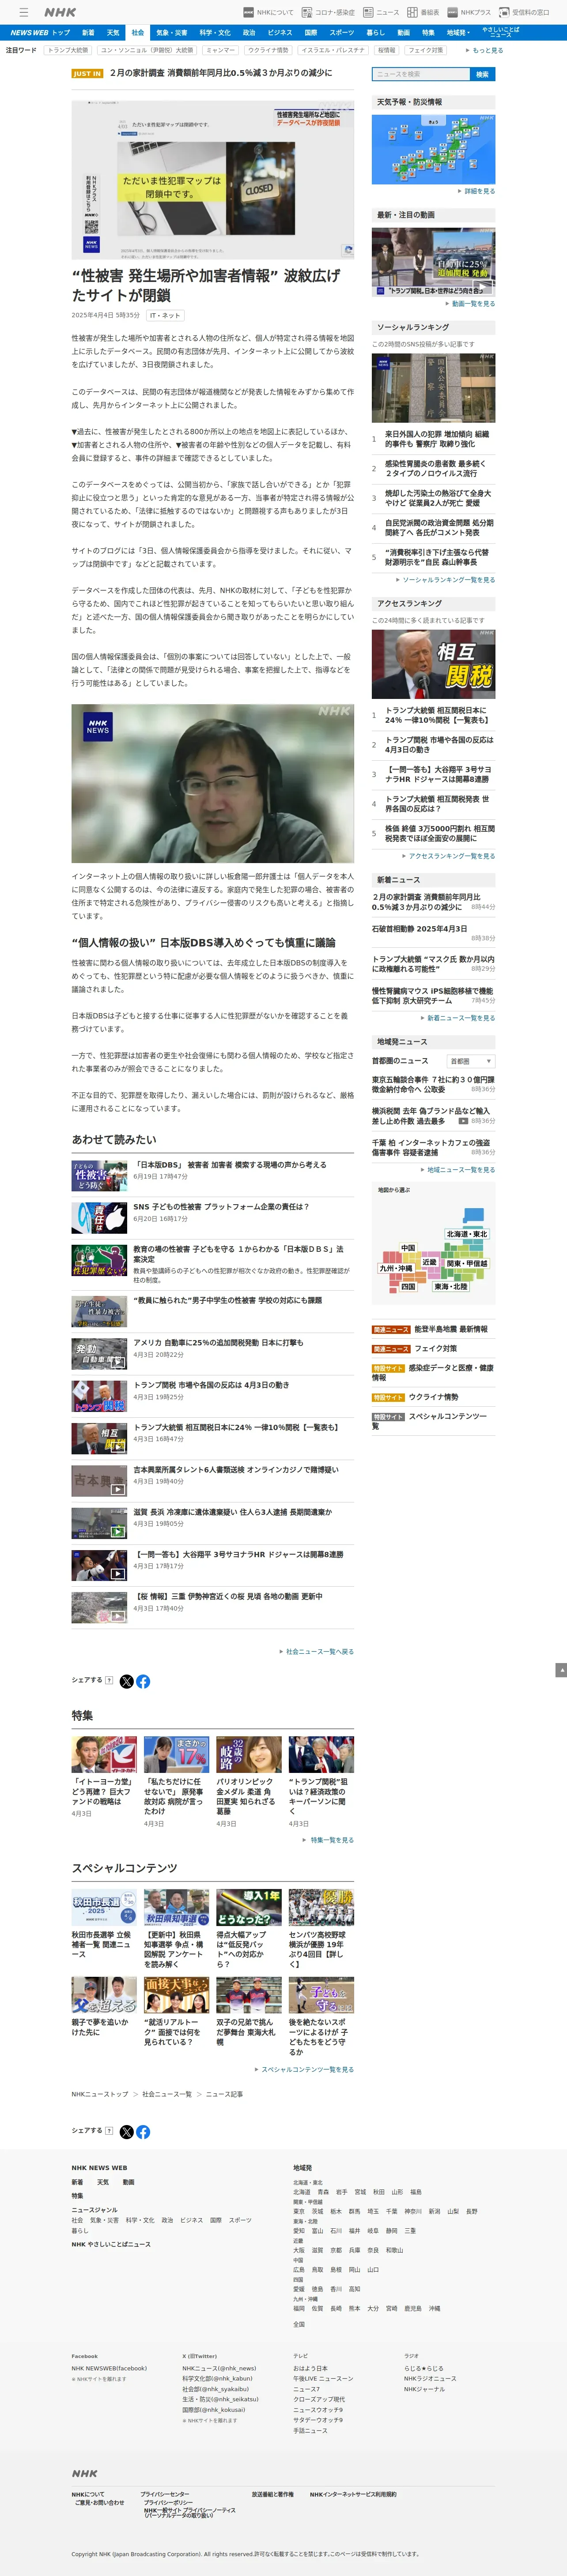567x2576 pixels.
Task: Open the 国際 tab
Action: [311, 32]
